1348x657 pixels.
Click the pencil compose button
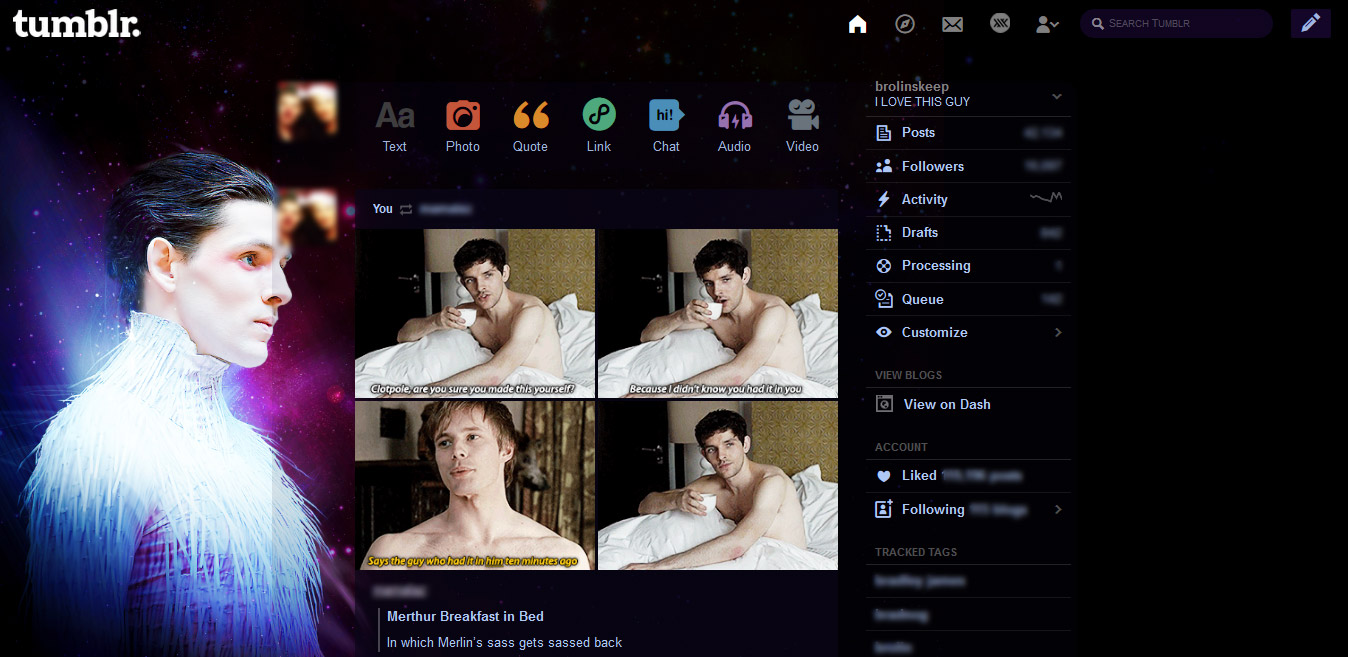tap(1311, 23)
